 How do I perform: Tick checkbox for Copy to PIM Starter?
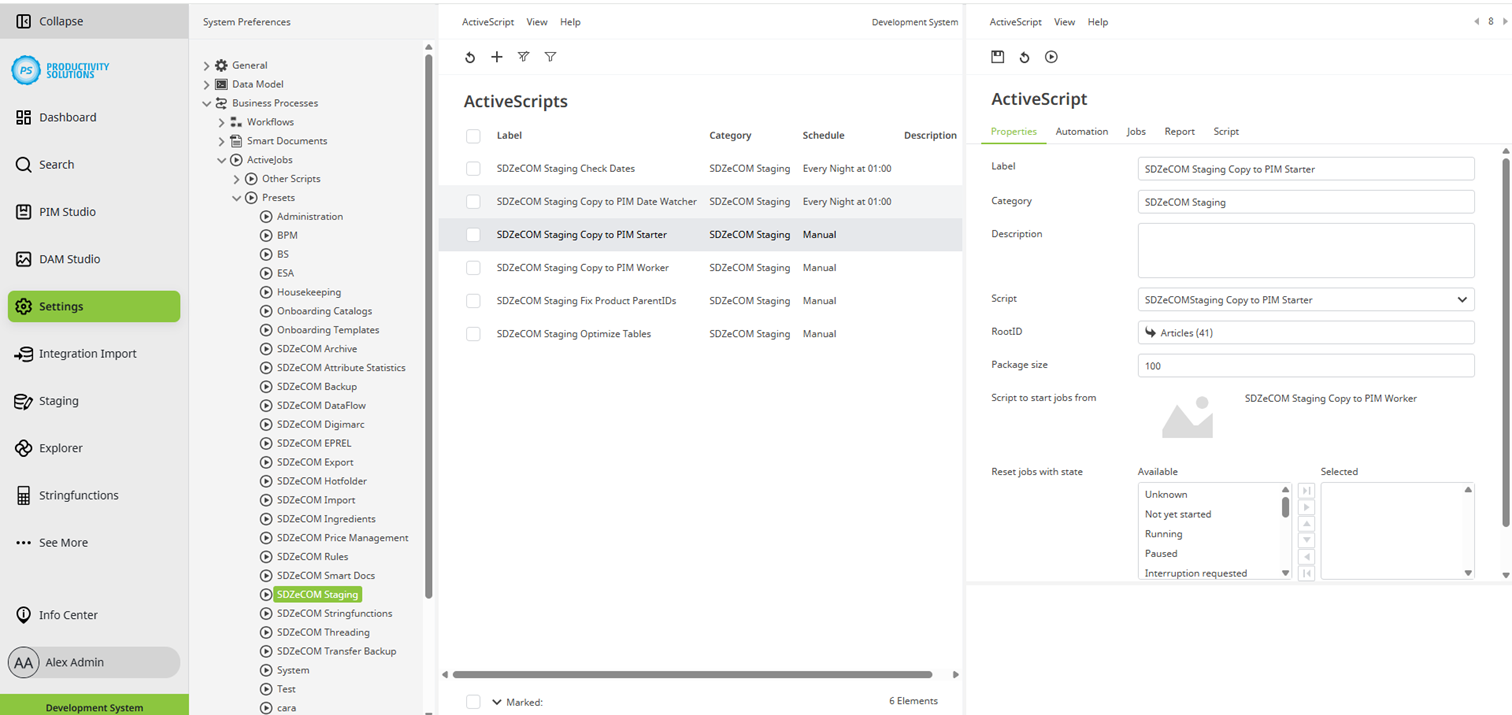[x=473, y=235]
